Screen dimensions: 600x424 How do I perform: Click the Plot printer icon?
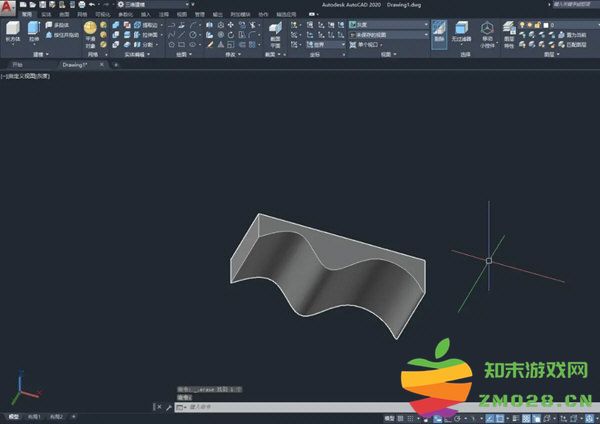(82, 5)
